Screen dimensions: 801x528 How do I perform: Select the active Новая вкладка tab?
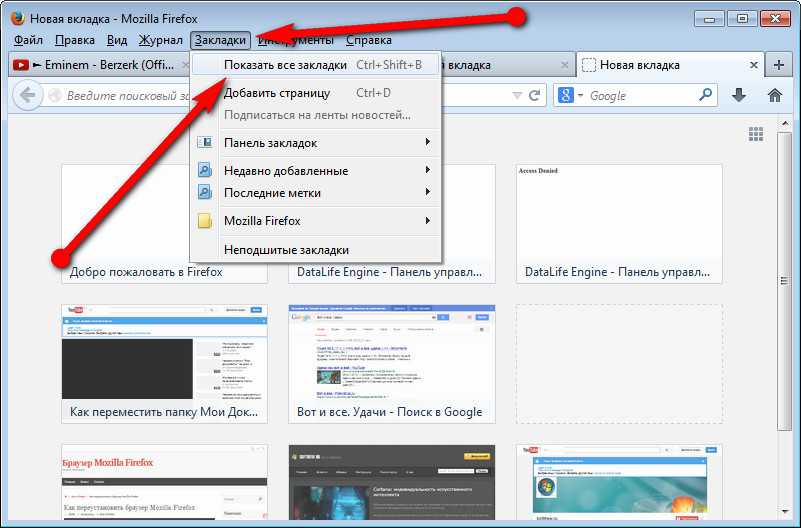670,65
